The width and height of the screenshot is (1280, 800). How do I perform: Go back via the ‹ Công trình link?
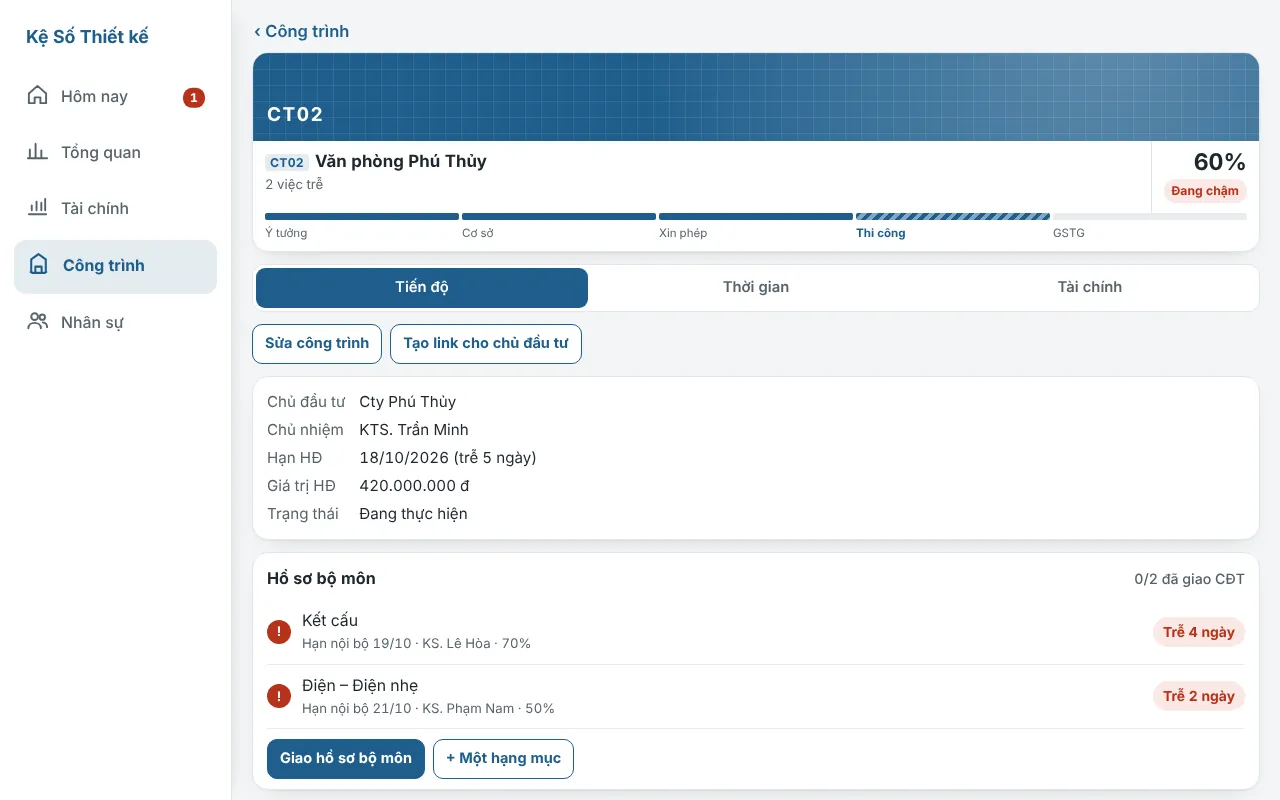click(302, 31)
